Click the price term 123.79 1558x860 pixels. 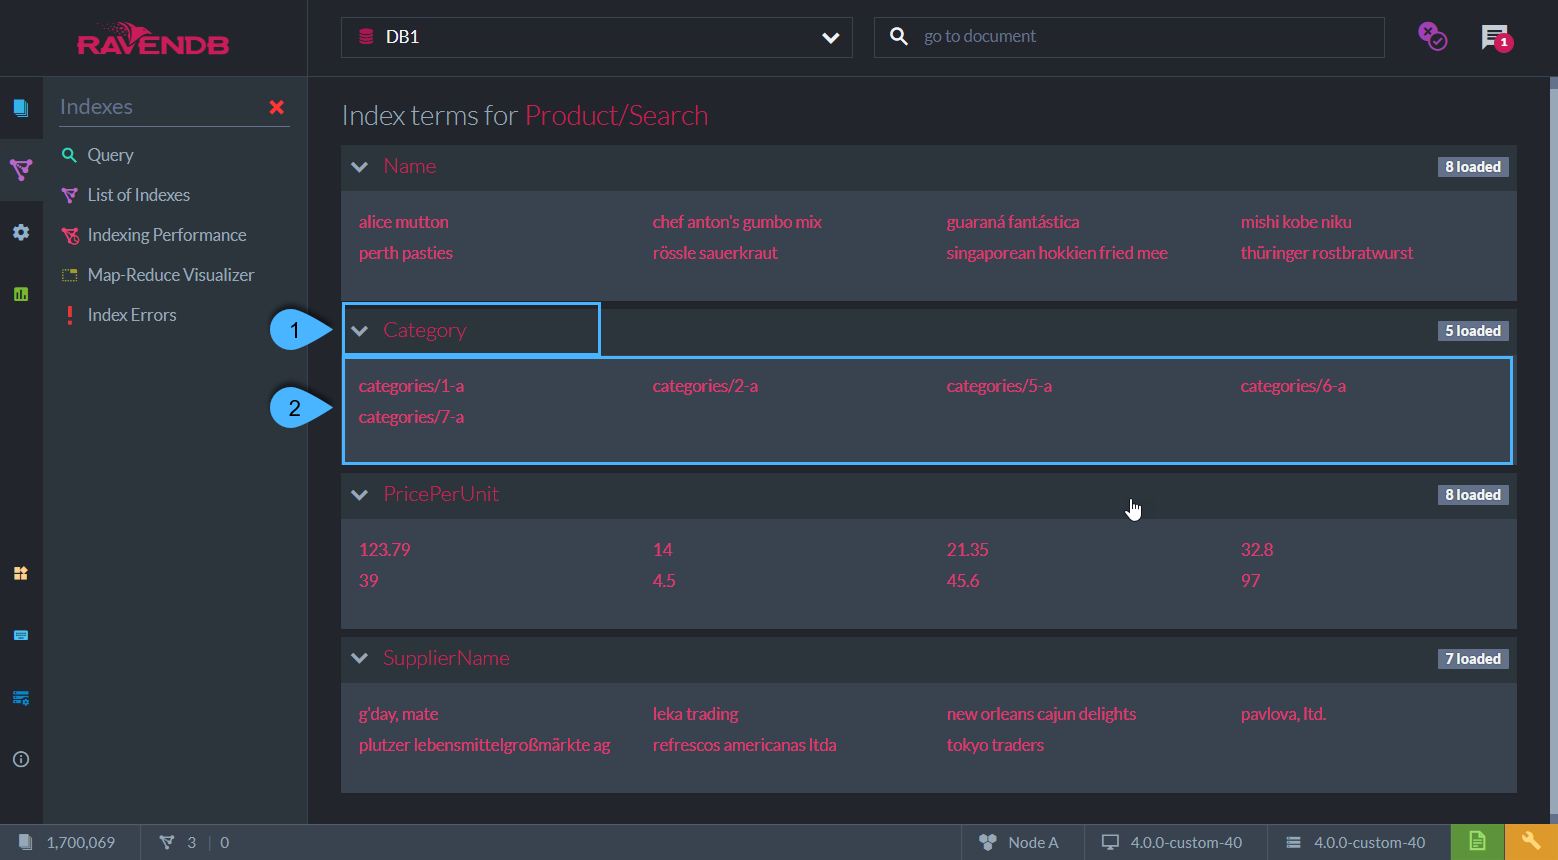pyautogui.click(x=385, y=550)
